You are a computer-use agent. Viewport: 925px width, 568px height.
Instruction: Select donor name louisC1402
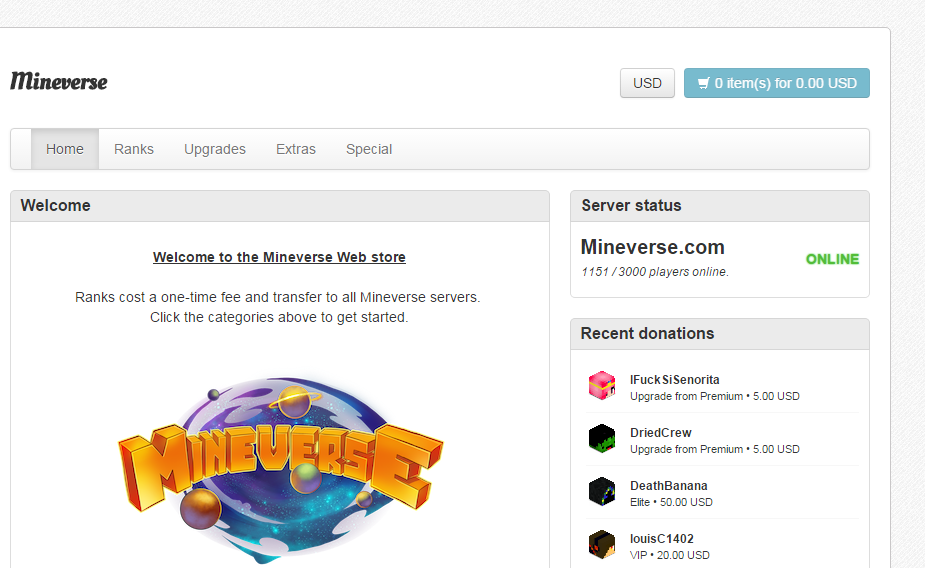tap(662, 539)
